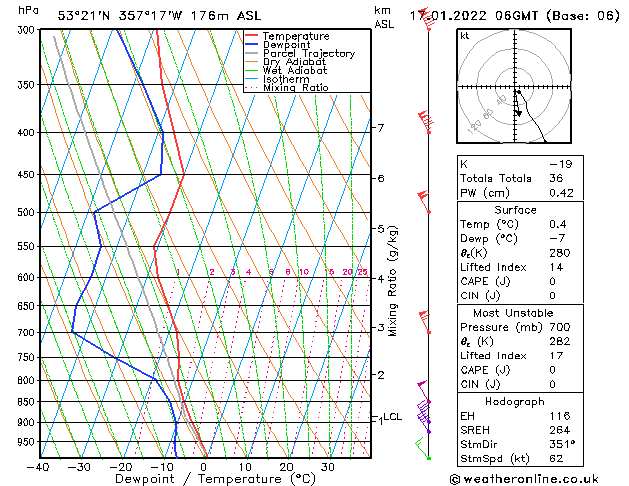Click the surface Temp value 0.4
629x486 pixels.
click(x=558, y=224)
